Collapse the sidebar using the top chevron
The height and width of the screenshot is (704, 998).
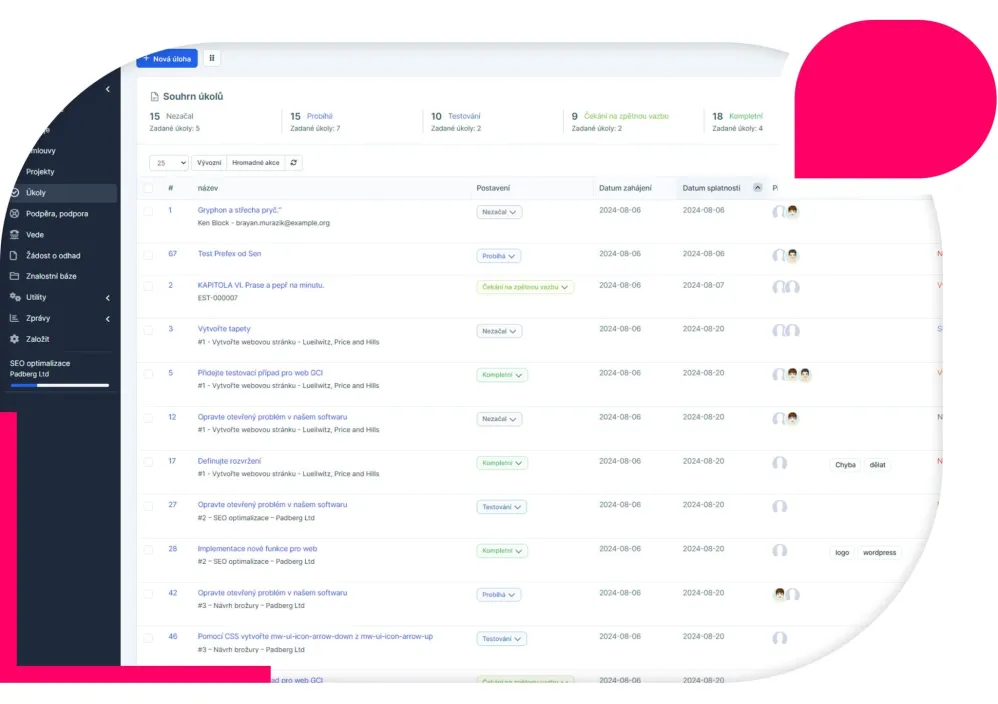click(108, 88)
